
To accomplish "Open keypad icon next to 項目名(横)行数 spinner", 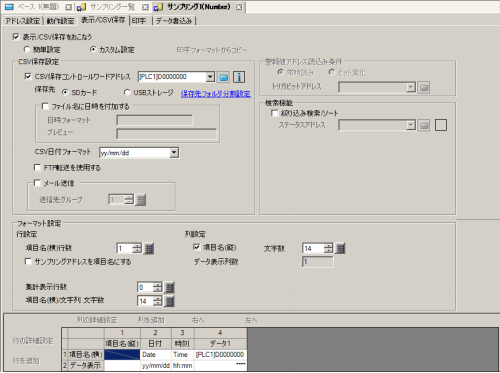I will point(149,248).
